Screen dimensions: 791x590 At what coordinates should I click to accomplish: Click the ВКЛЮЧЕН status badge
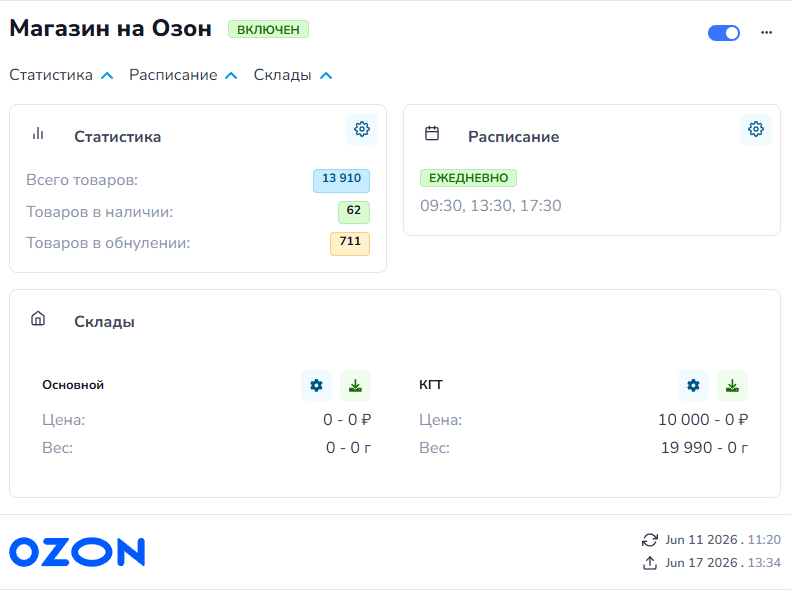(x=268, y=30)
